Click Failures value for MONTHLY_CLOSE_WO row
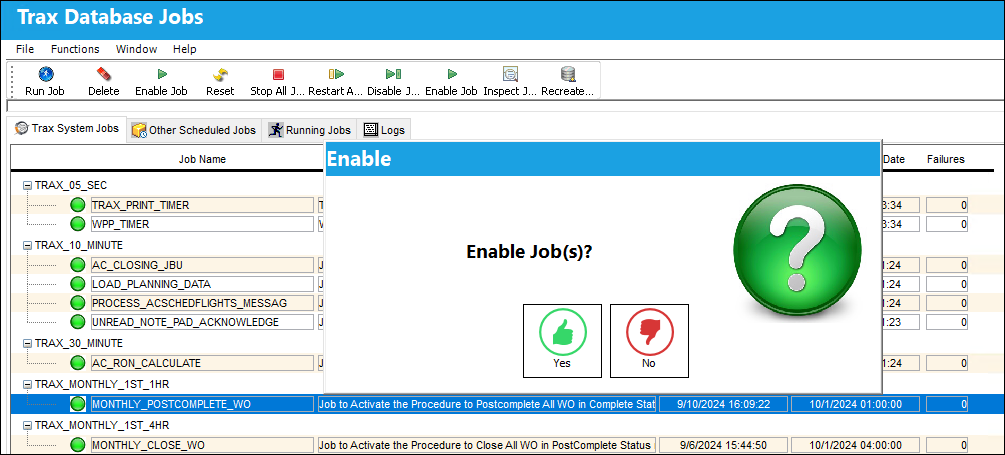Viewport: 1005px width, 455px height. tap(947, 445)
